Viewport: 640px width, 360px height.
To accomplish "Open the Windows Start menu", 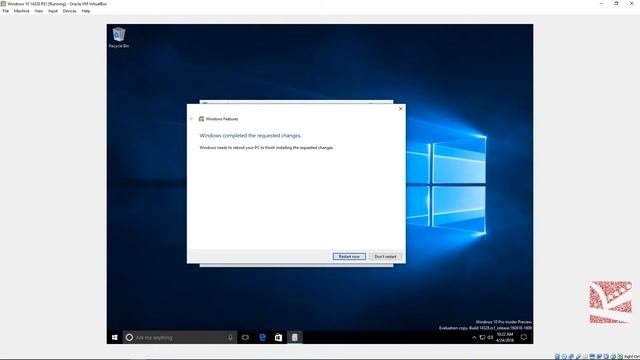I will coord(115,338).
